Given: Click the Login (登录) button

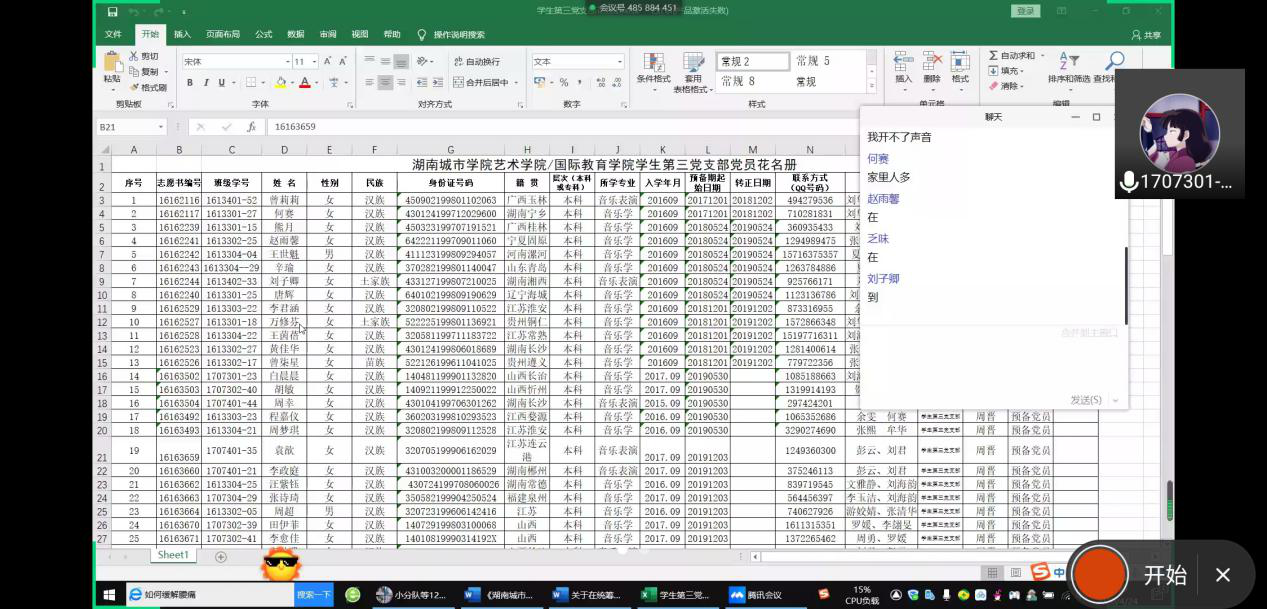Looking at the screenshot, I should click(x=1025, y=11).
